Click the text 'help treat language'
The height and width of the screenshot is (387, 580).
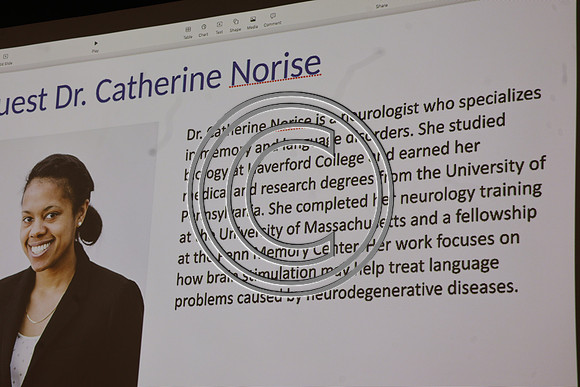point(427,267)
